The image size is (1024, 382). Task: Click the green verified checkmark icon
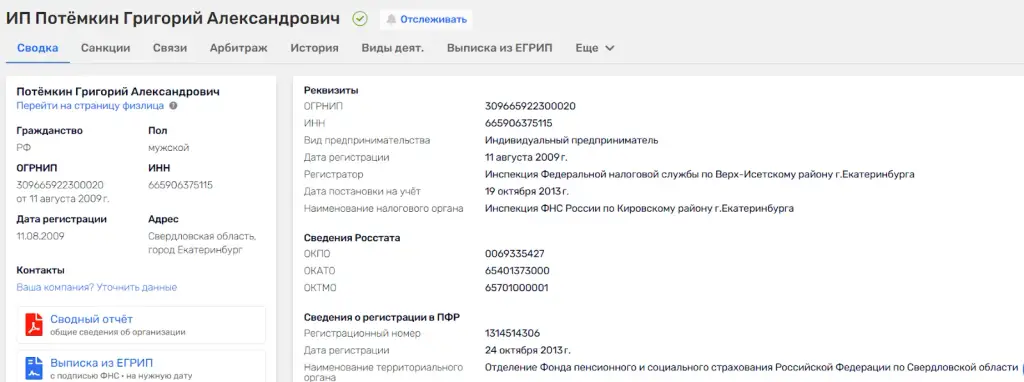click(x=360, y=19)
